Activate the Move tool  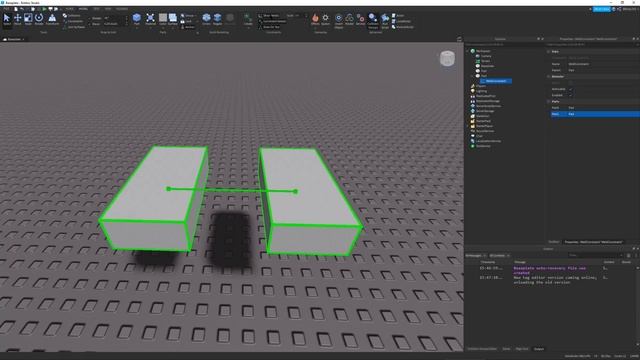click(17, 19)
